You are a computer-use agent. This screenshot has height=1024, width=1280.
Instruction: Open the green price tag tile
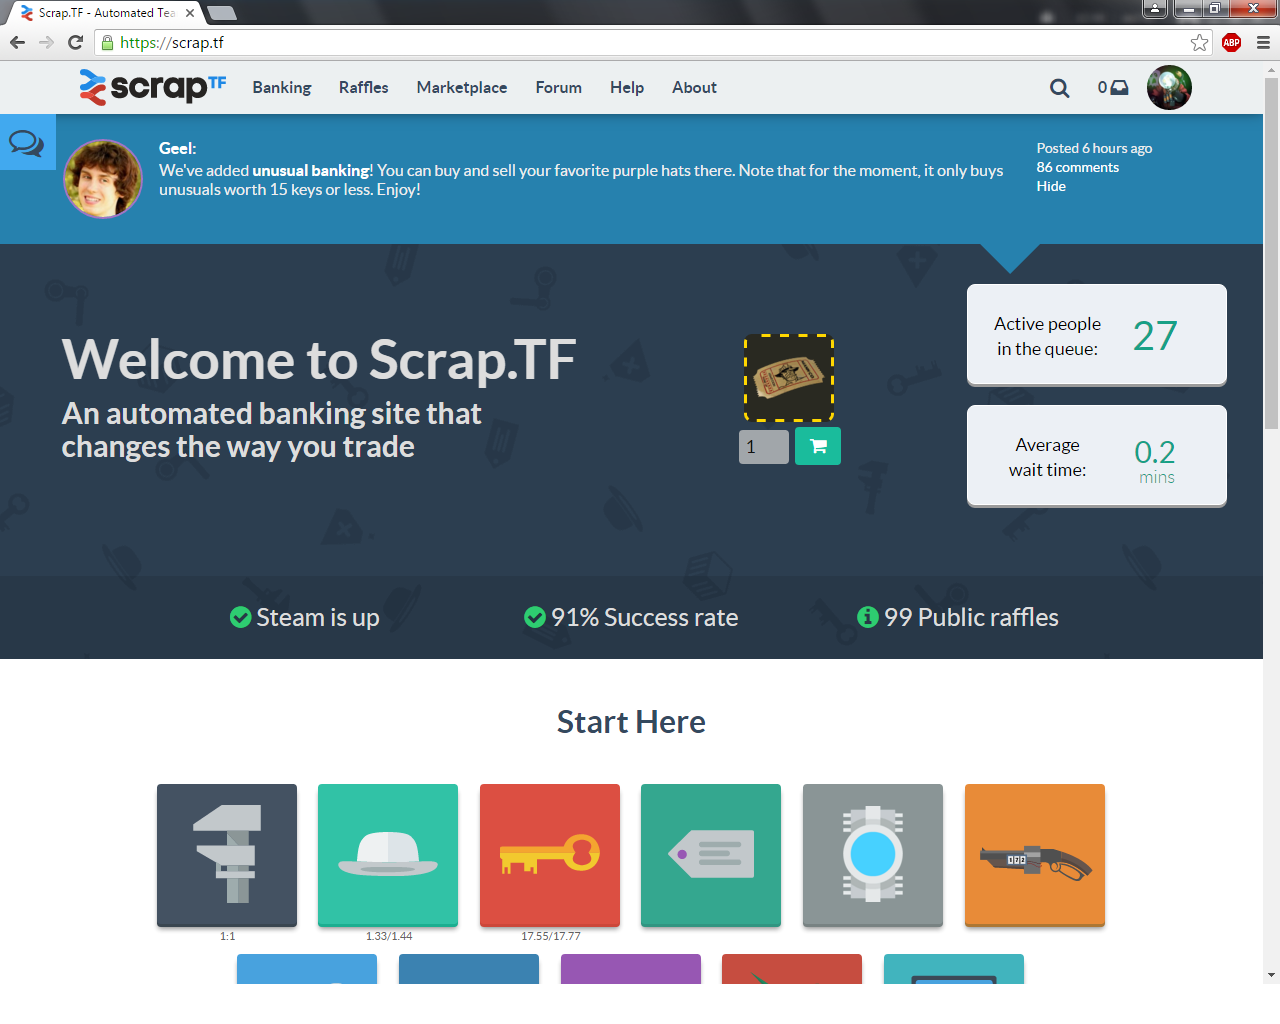point(711,855)
